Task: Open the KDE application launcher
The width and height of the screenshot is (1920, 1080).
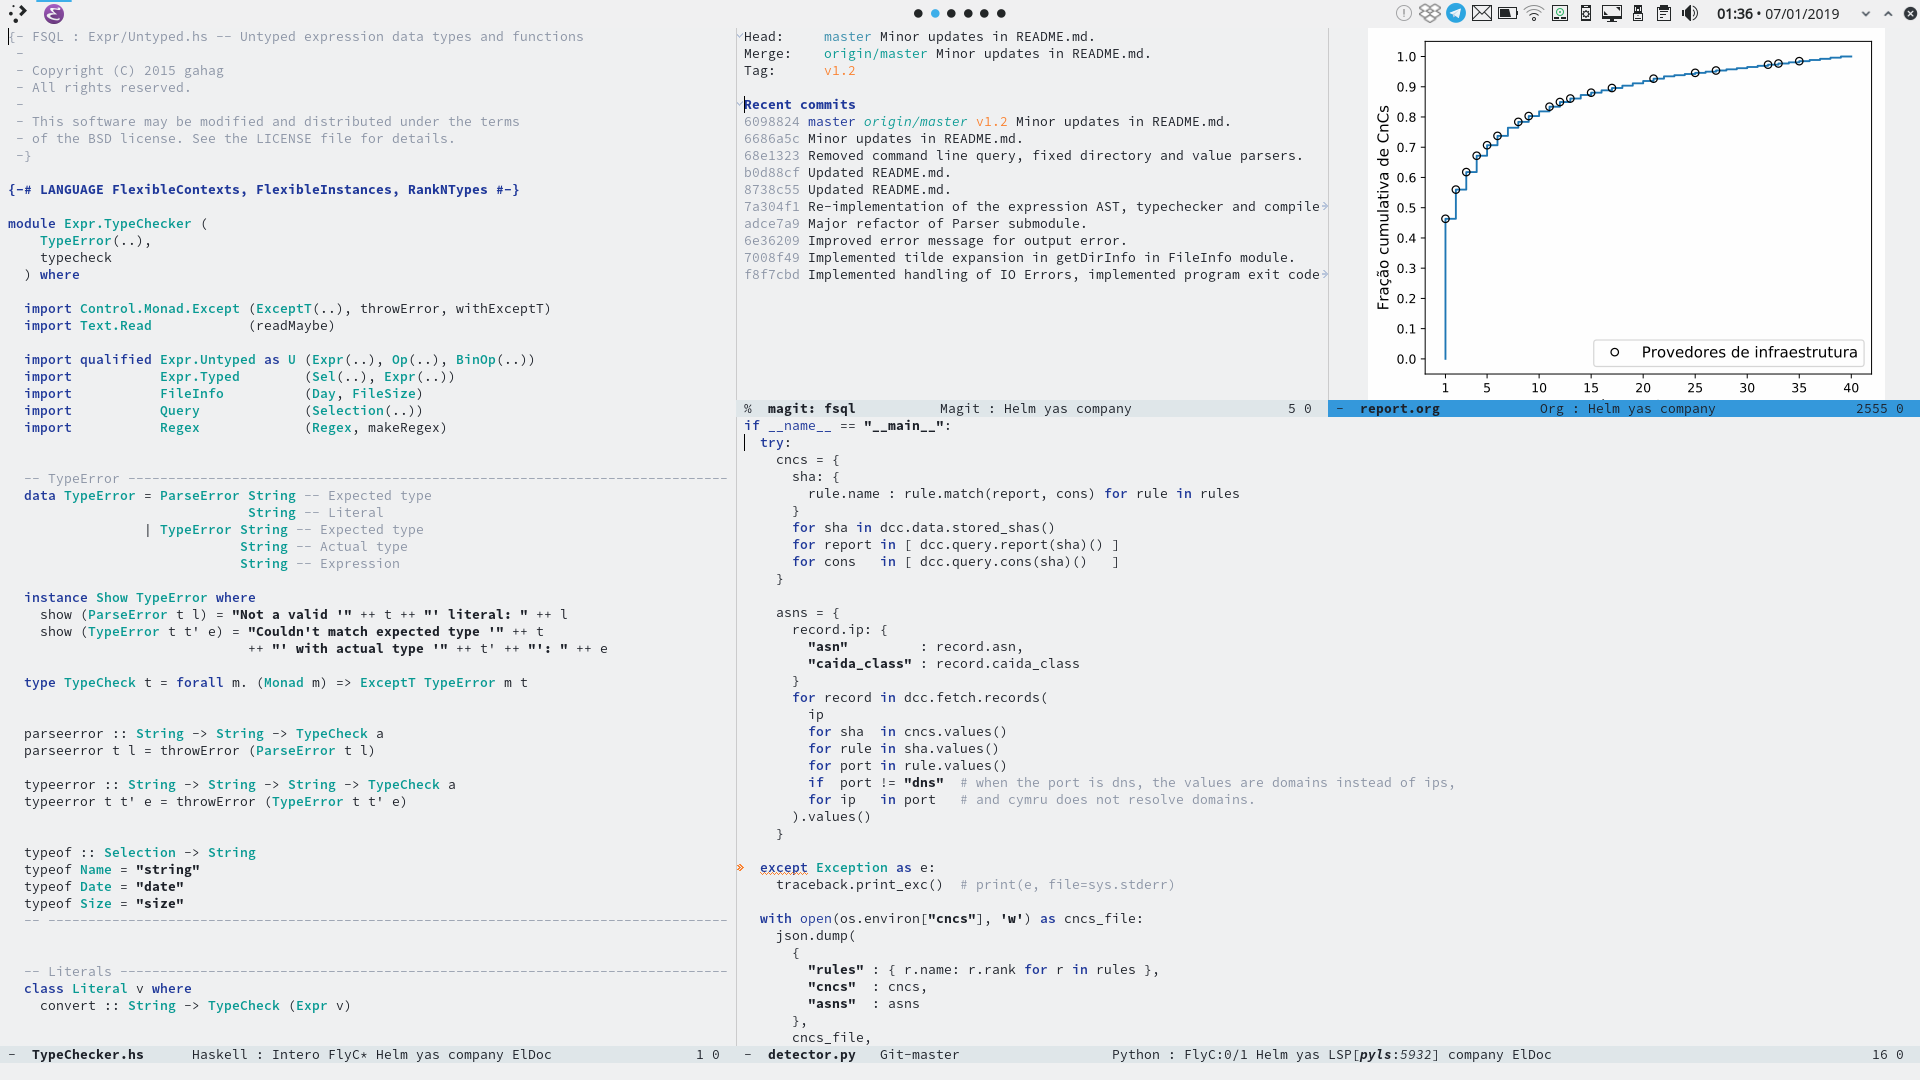Action: tap(18, 14)
